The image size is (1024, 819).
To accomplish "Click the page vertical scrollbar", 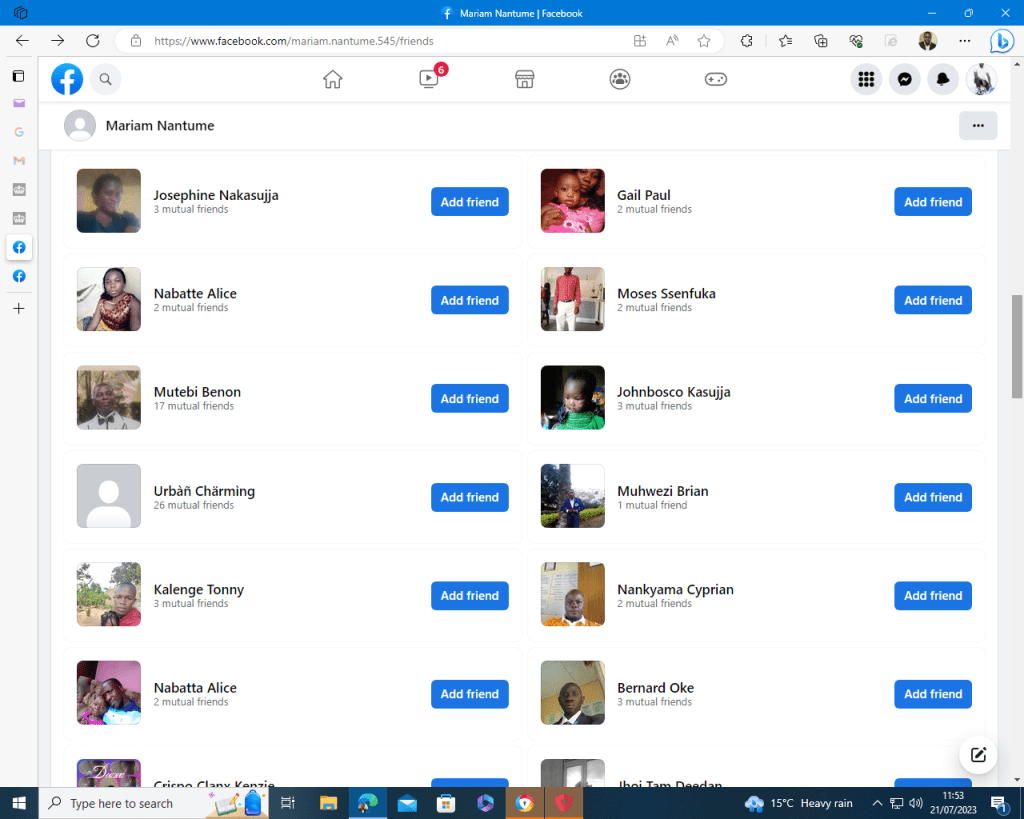I will click(1017, 345).
